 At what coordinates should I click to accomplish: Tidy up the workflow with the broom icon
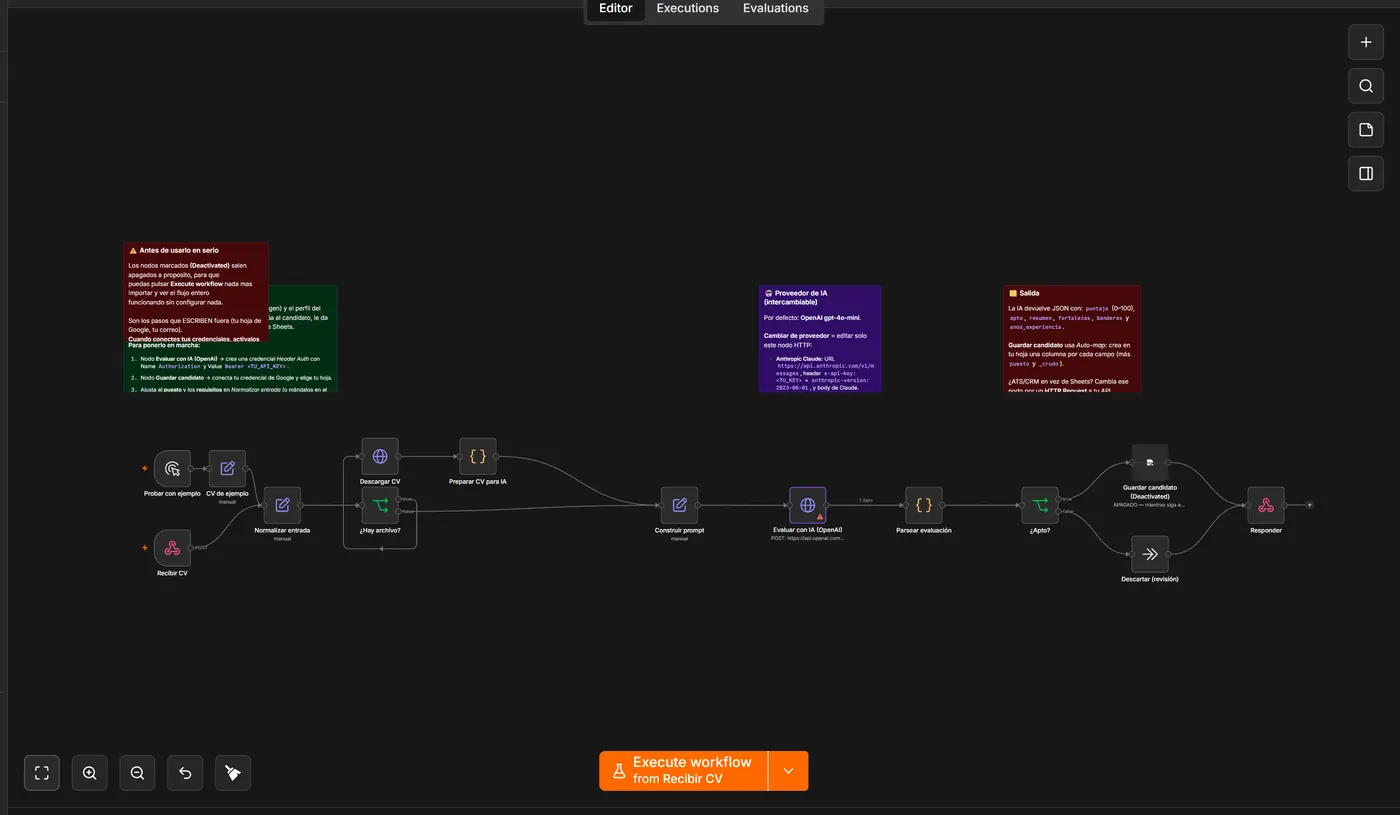(x=233, y=773)
